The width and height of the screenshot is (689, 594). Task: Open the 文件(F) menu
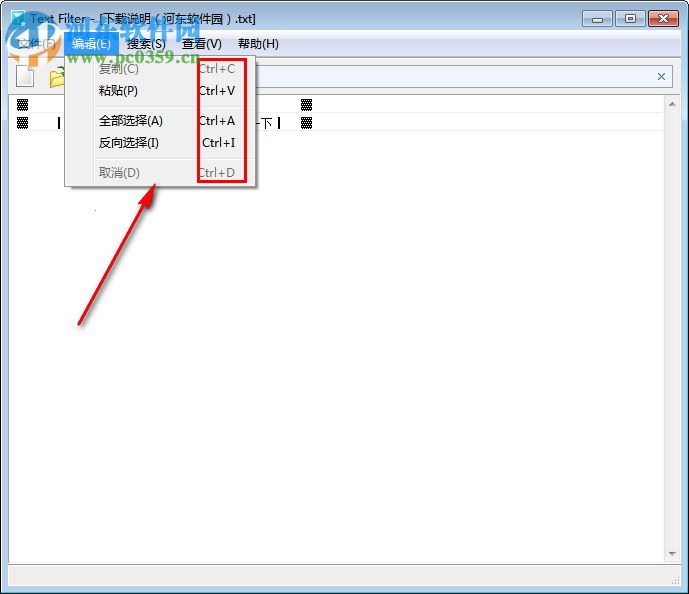(36, 43)
